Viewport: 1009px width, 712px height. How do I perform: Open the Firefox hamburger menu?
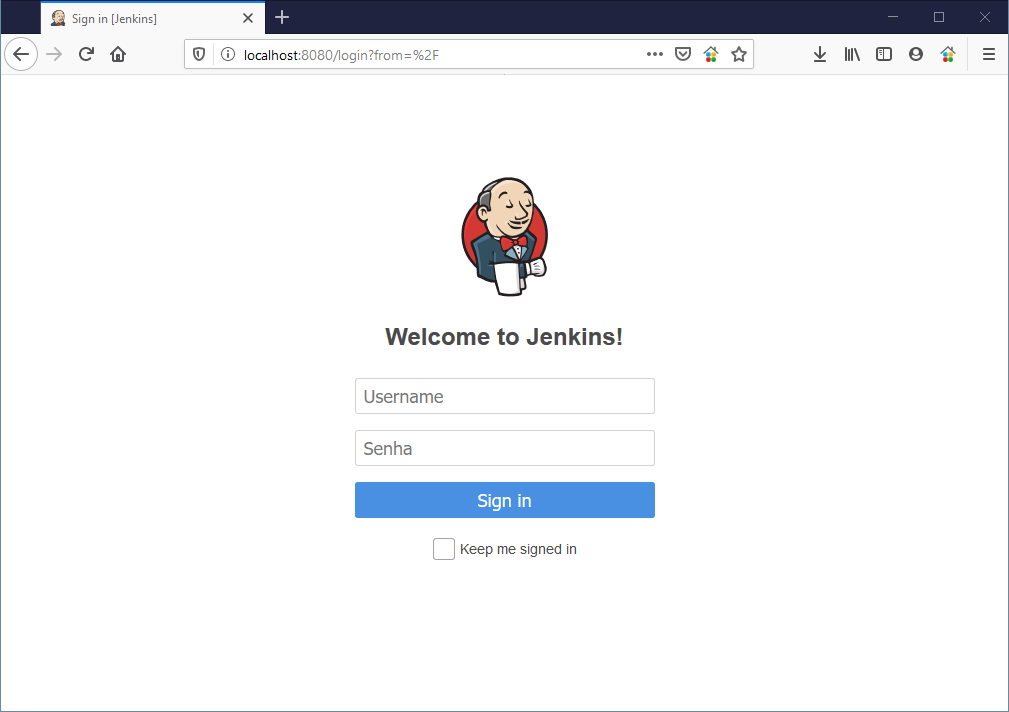coord(988,54)
